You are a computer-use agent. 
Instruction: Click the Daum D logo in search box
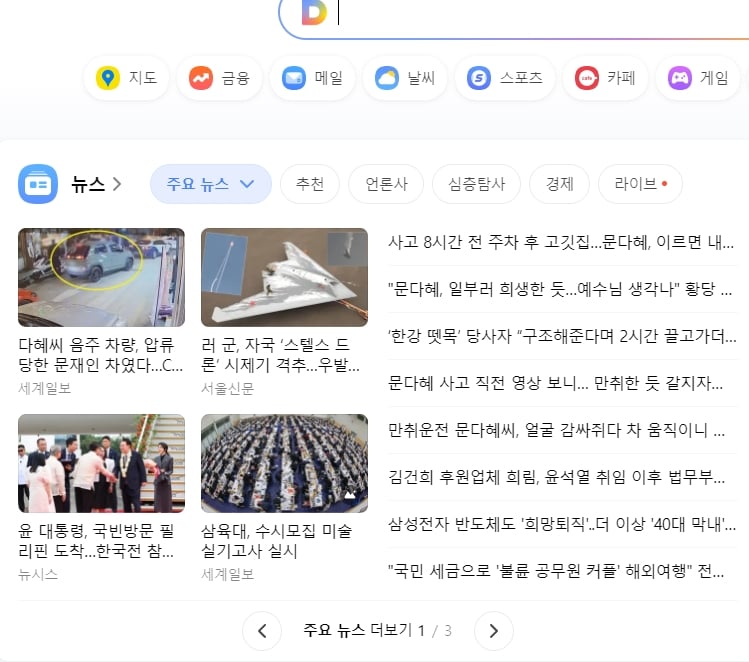pos(314,12)
